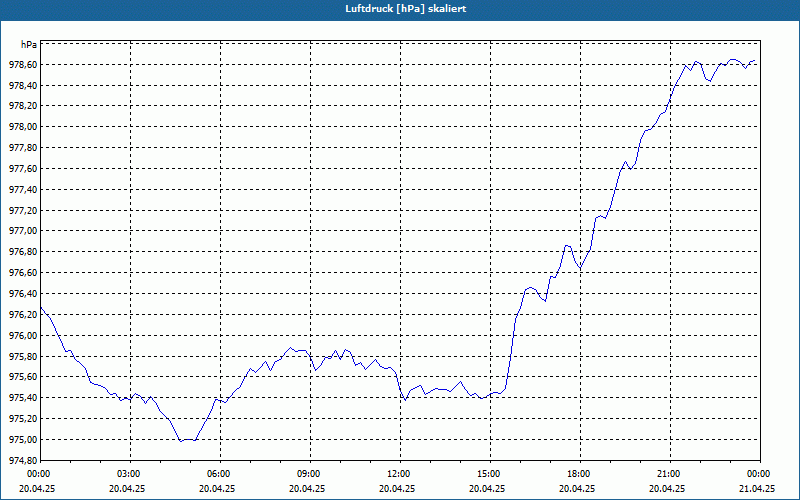Click the 18:00 time axis label
This screenshot has height=500, width=800.
580,474
